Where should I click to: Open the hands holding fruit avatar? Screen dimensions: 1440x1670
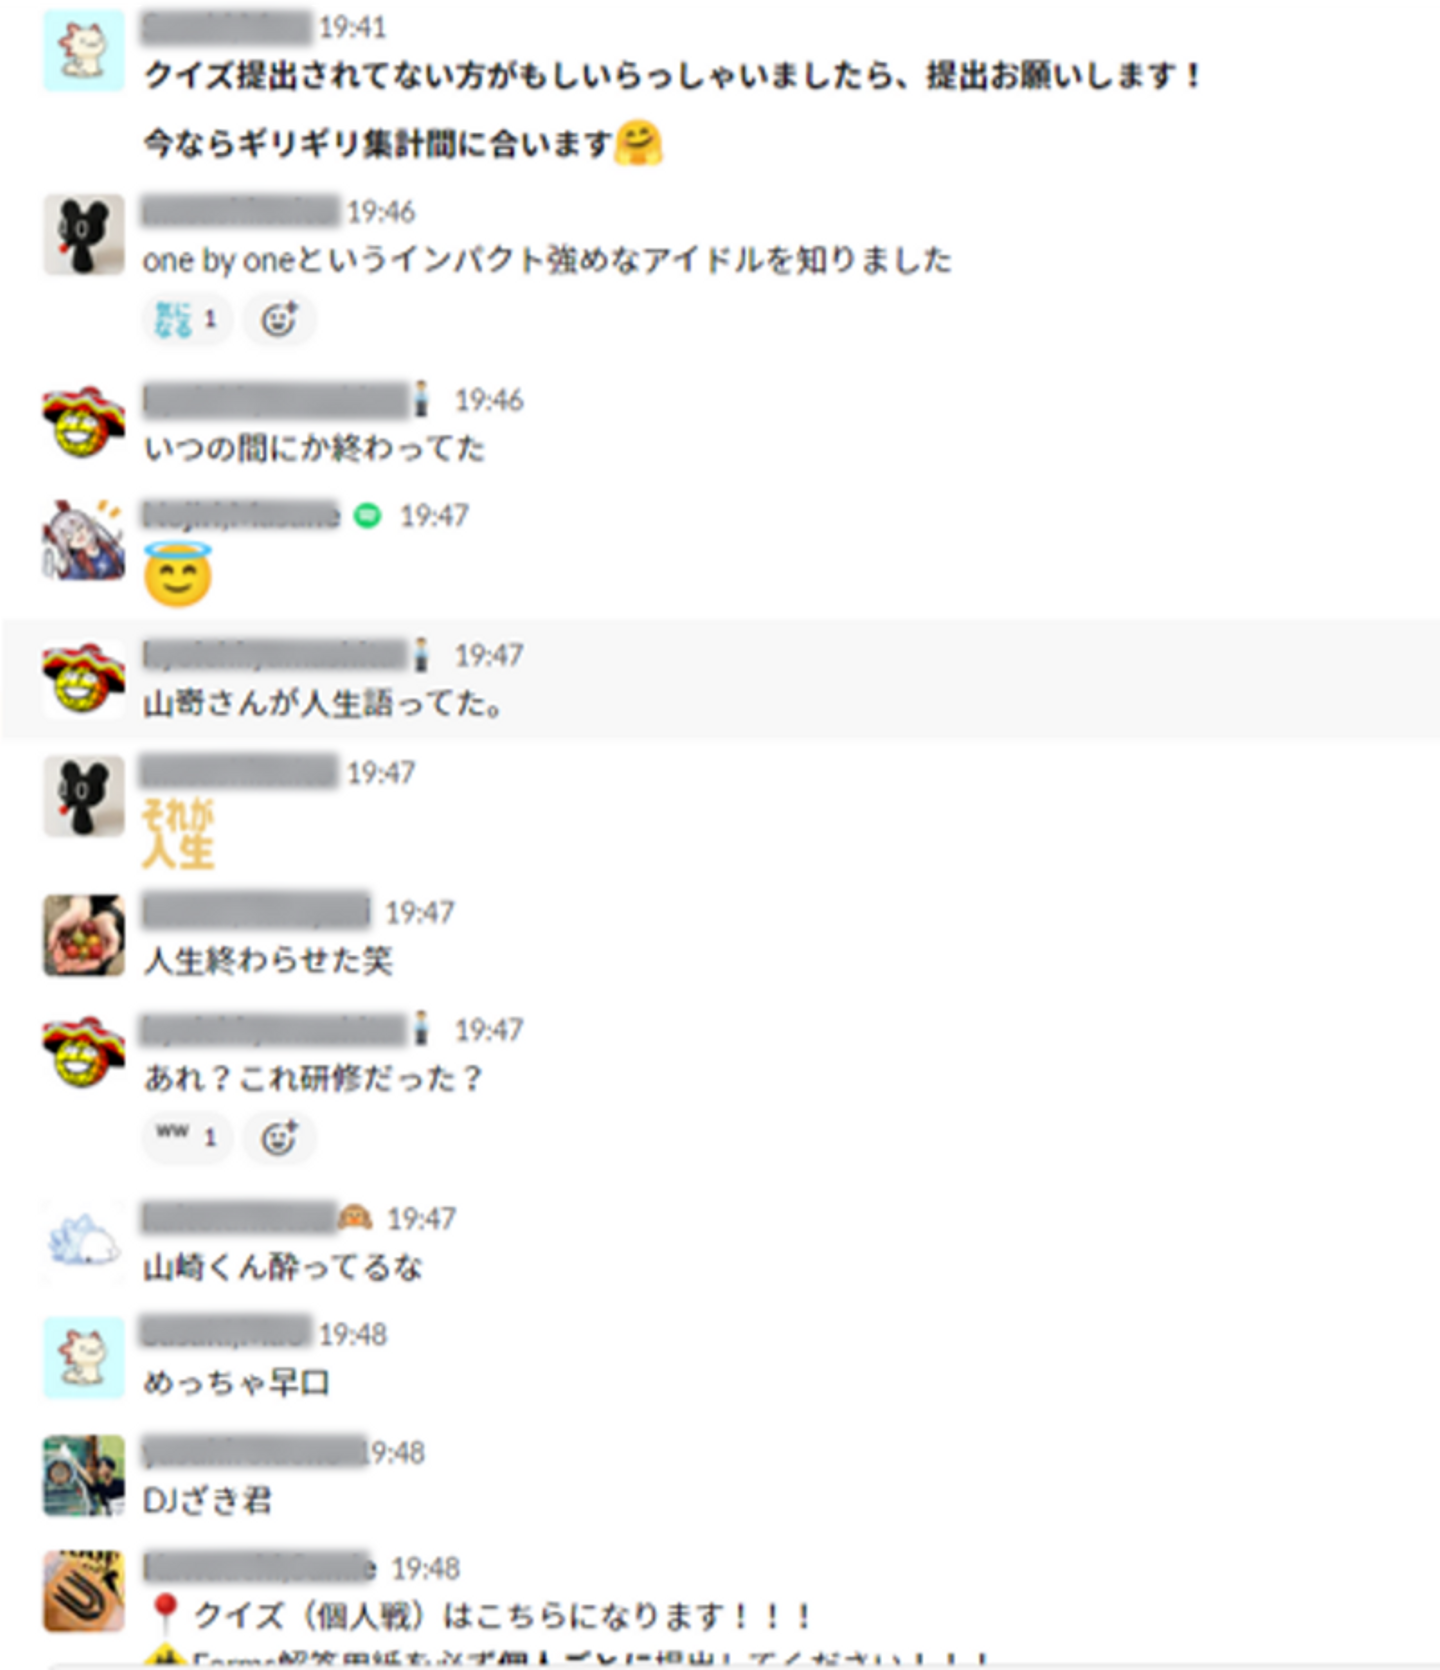pos(84,935)
